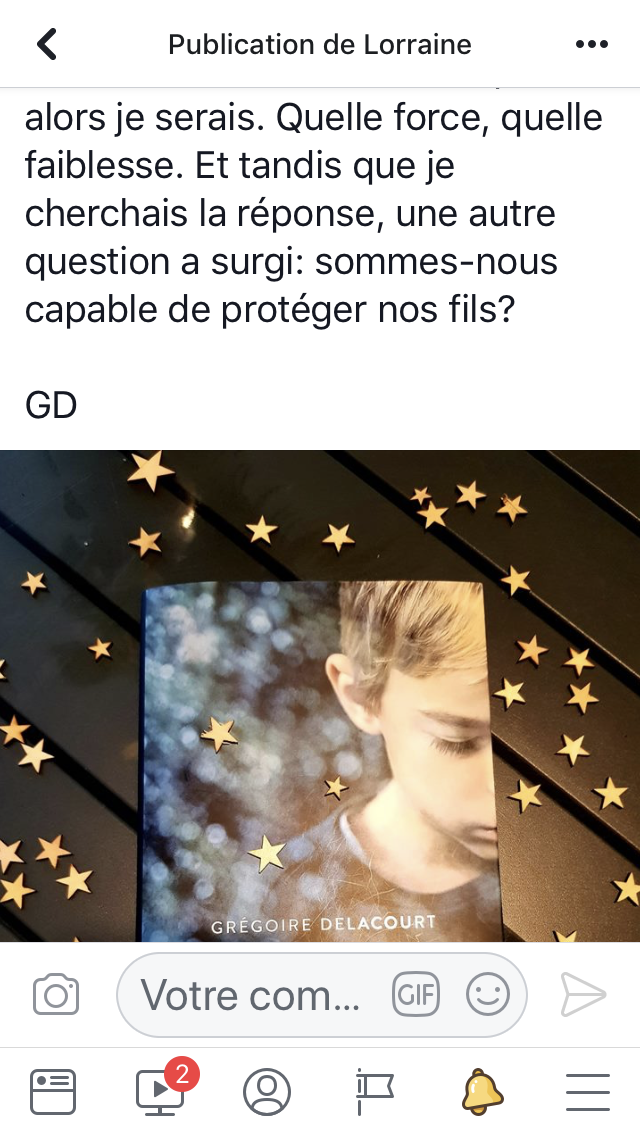Viewport: 640px width, 1136px height.
Task: Open the emoji smiley picker
Action: pos(488,994)
